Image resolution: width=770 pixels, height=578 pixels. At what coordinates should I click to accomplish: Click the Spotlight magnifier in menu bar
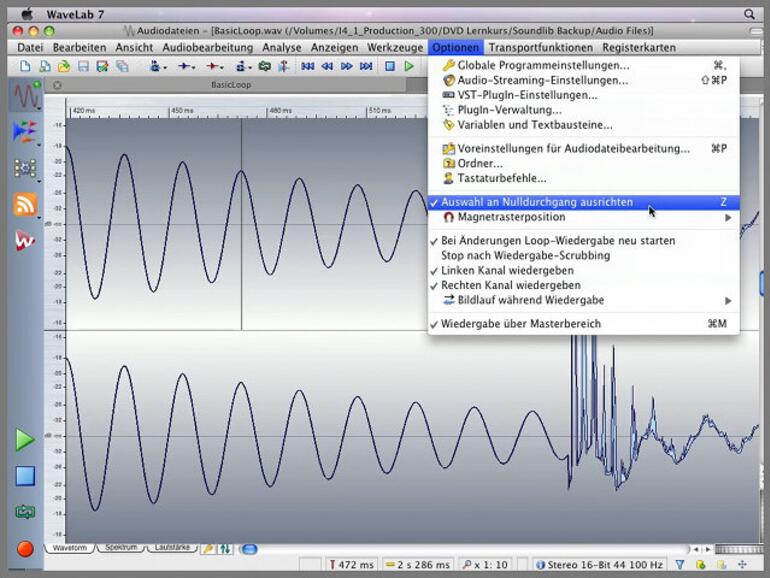pos(749,15)
